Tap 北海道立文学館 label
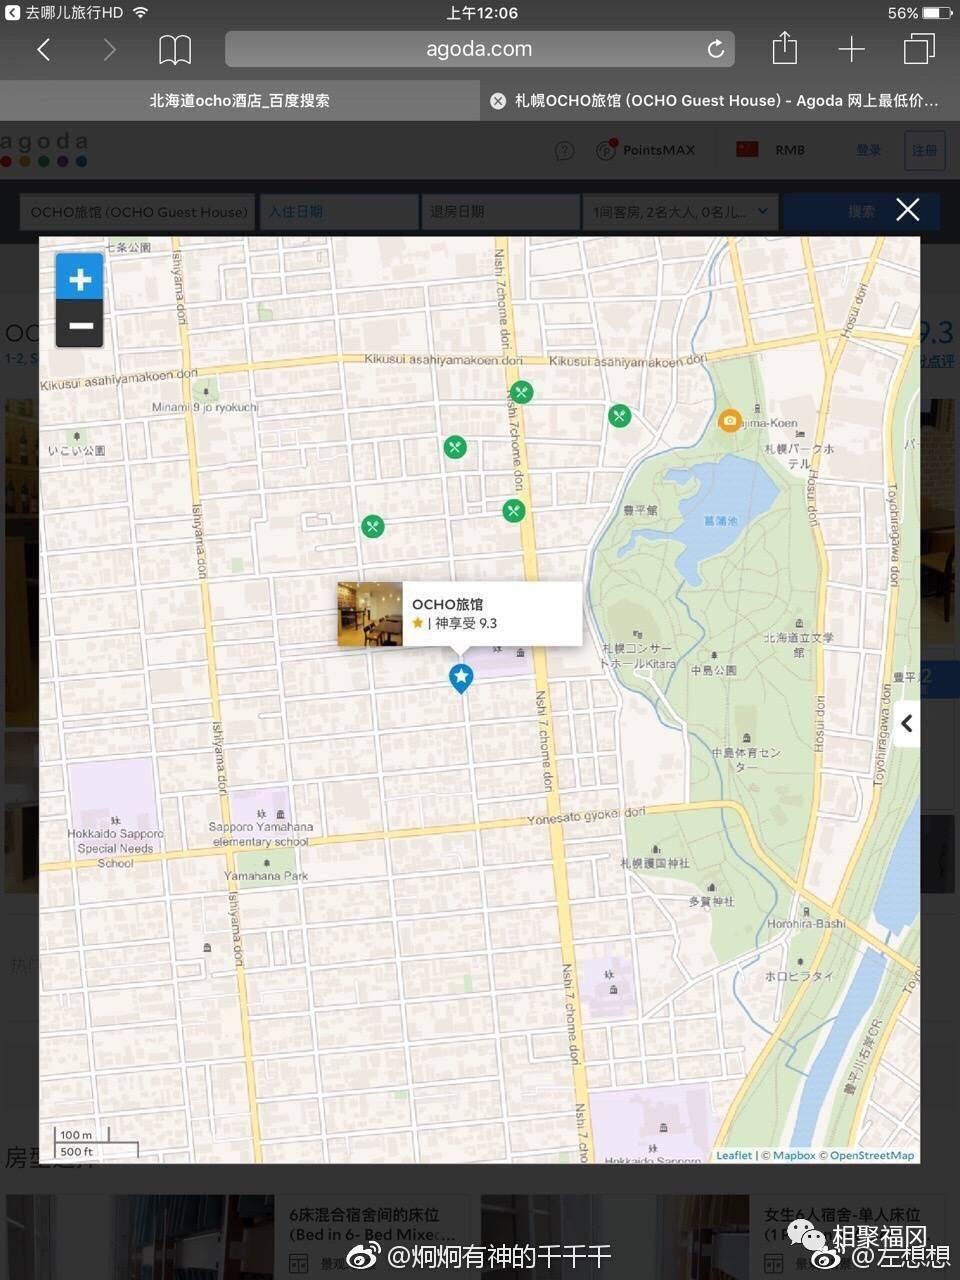 coord(798,644)
